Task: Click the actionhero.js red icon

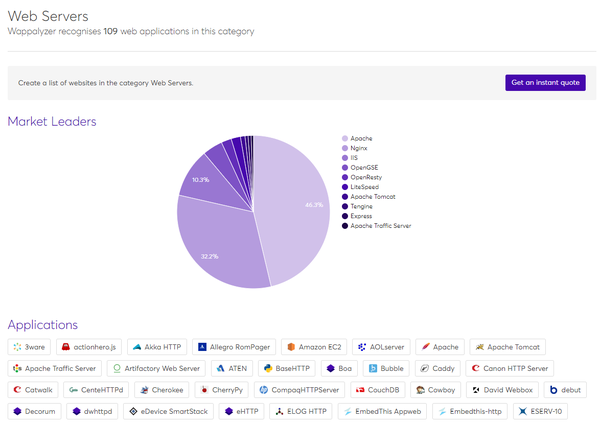Action: [x=66, y=347]
